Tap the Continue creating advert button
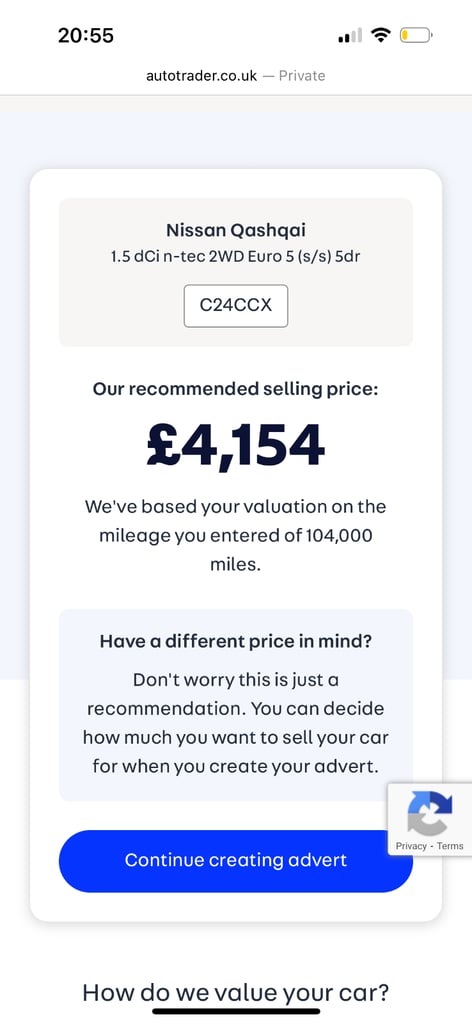 coord(236,860)
